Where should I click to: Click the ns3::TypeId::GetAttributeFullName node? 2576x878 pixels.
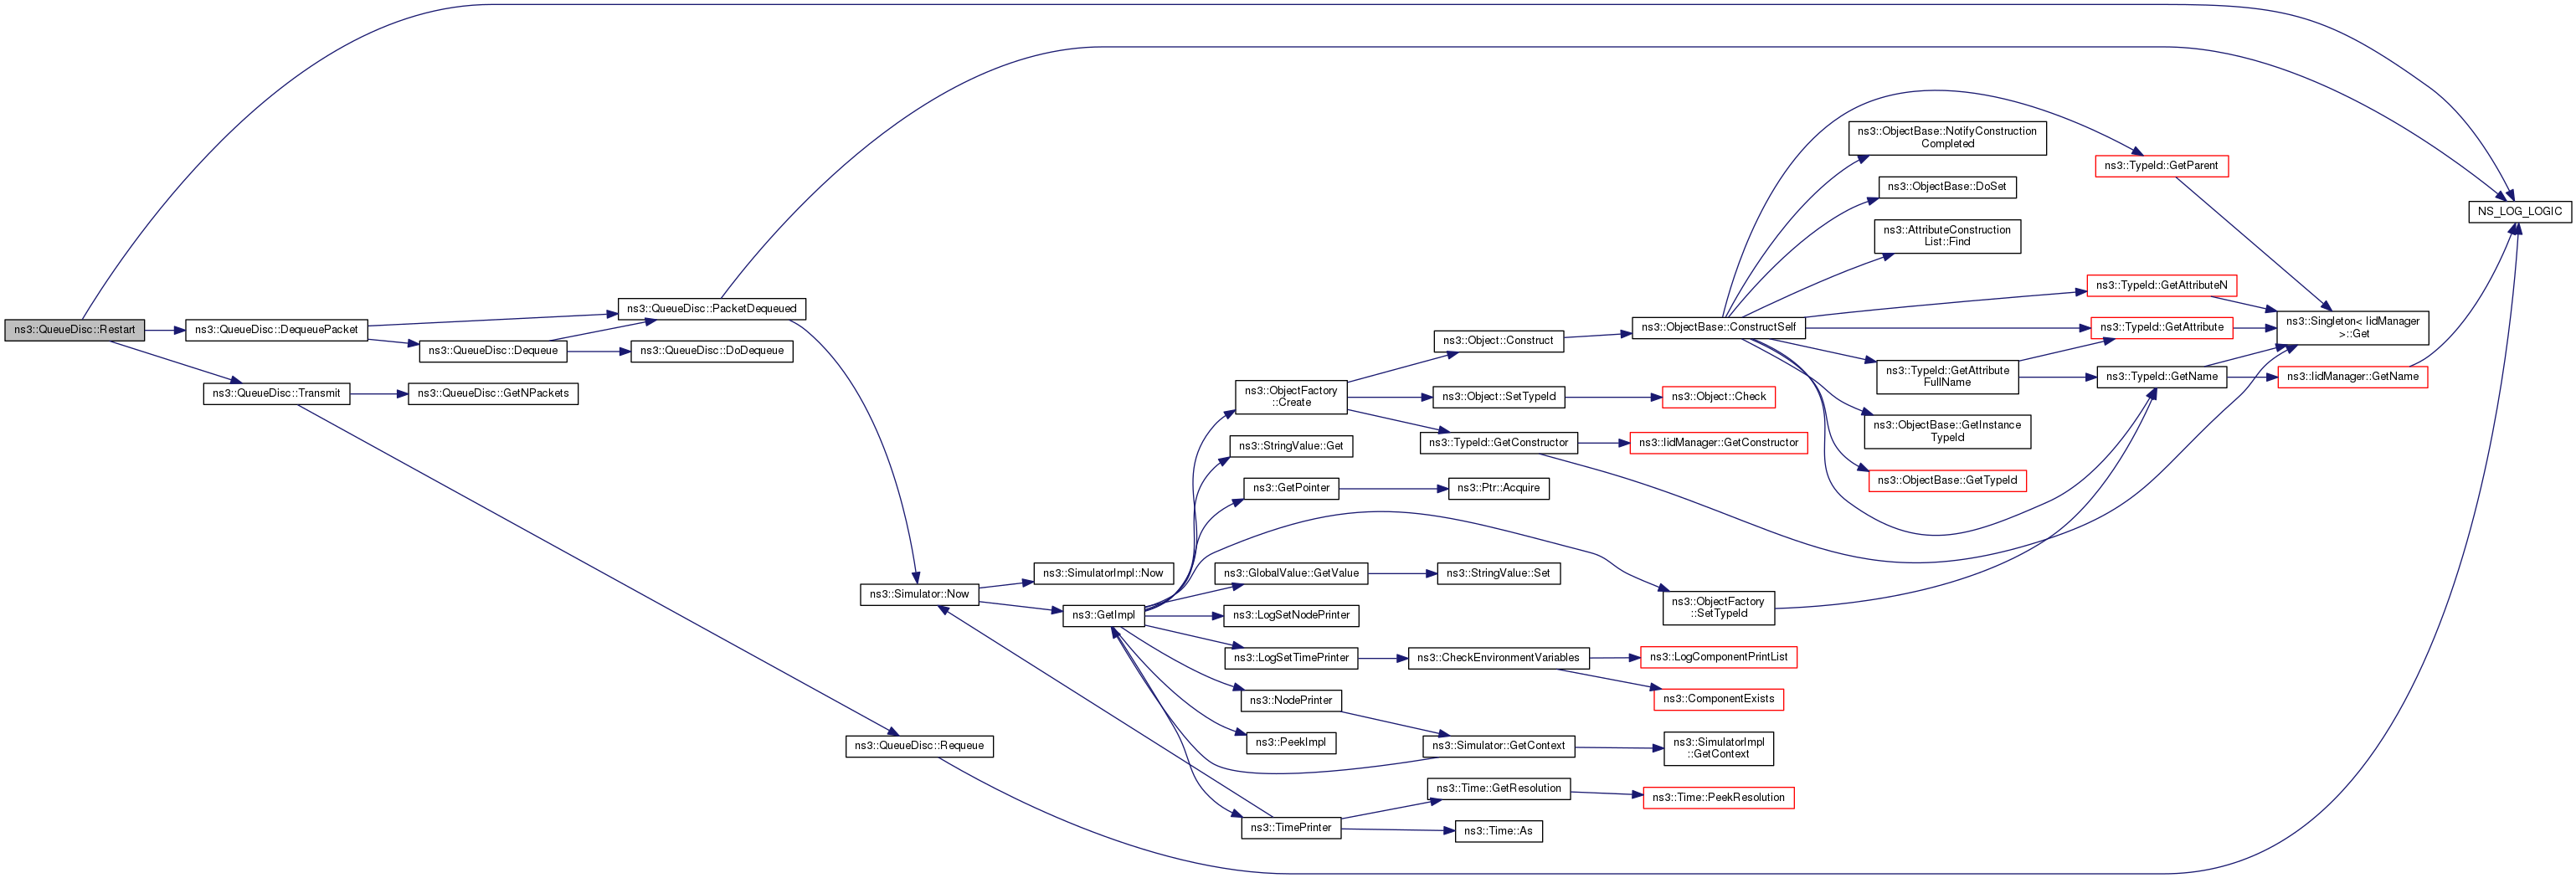pos(1947,377)
